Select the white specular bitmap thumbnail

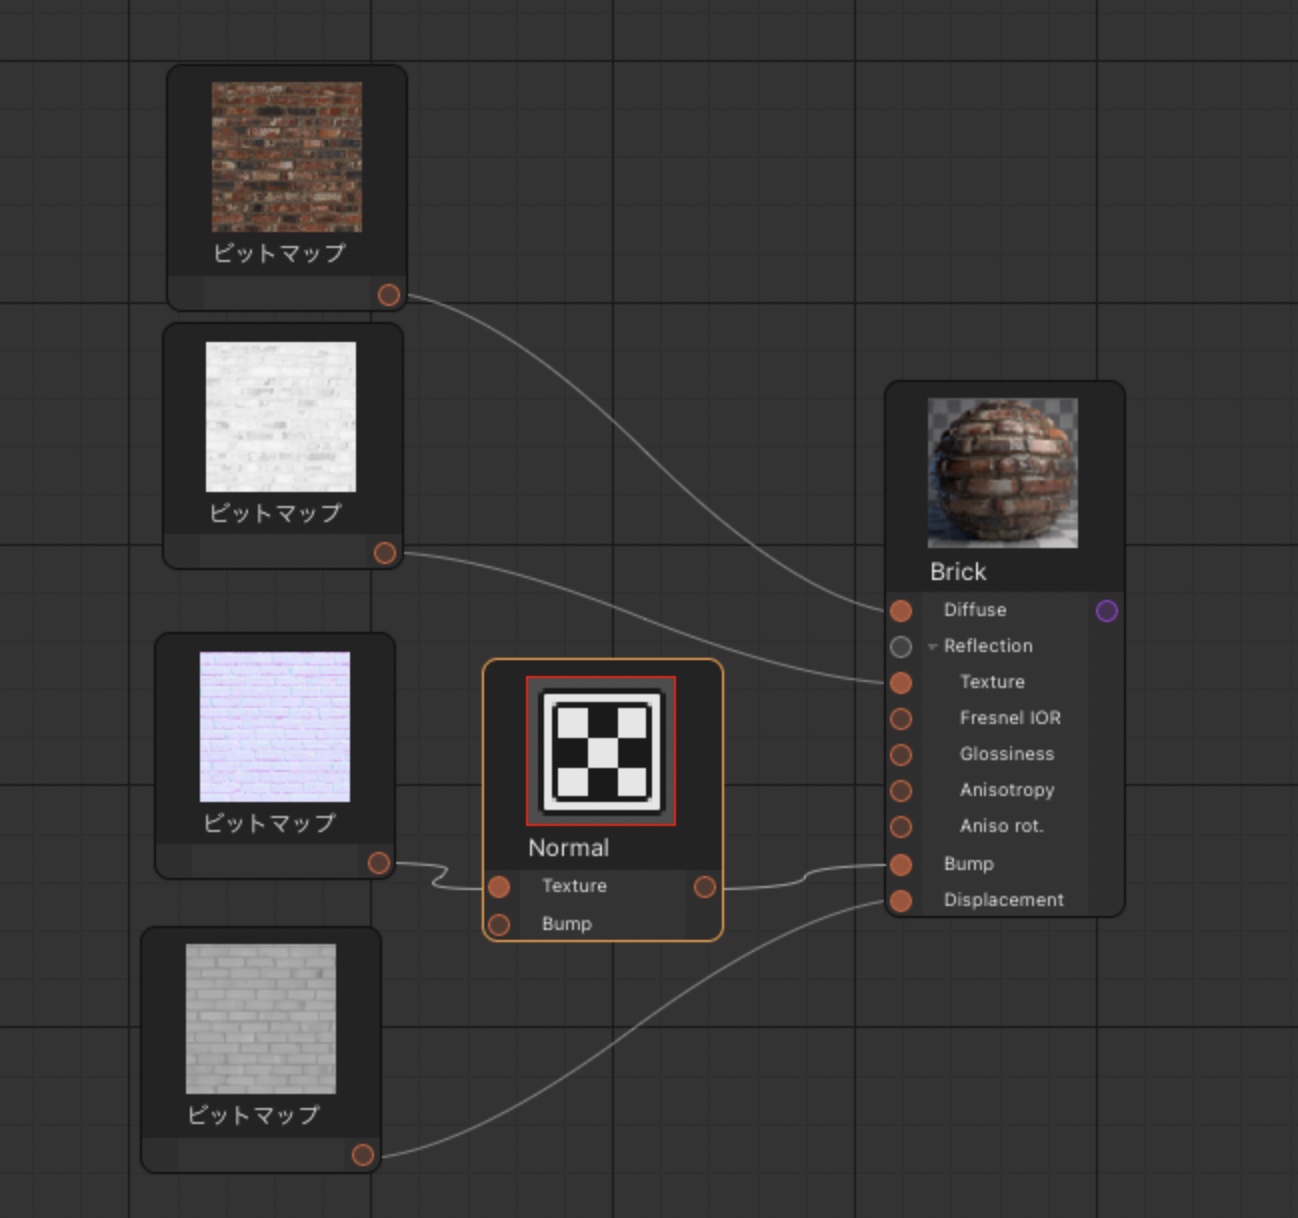[x=281, y=417]
